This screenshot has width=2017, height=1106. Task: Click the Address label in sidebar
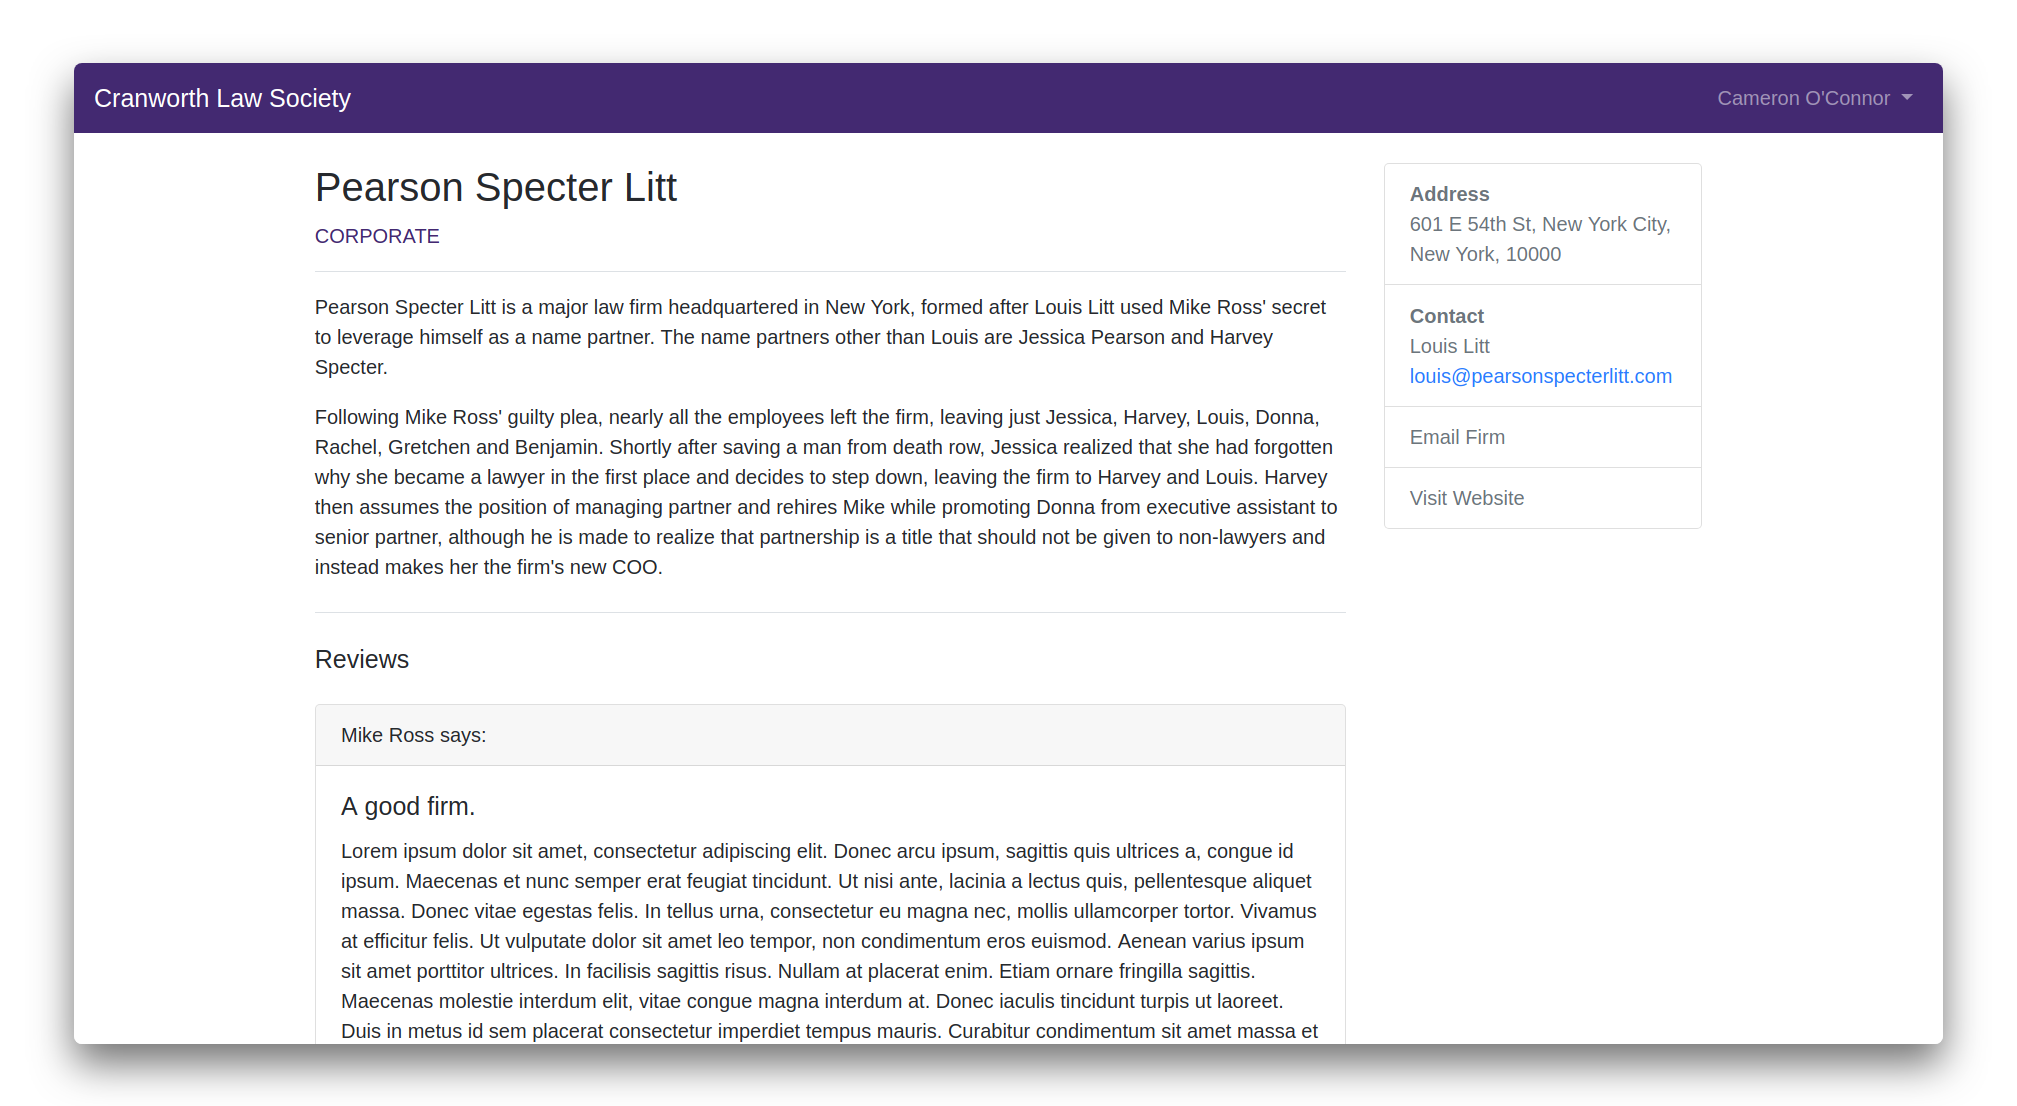(x=1449, y=194)
